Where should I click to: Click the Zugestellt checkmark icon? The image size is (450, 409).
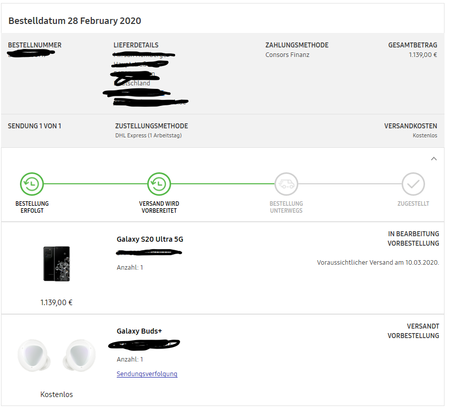413,184
